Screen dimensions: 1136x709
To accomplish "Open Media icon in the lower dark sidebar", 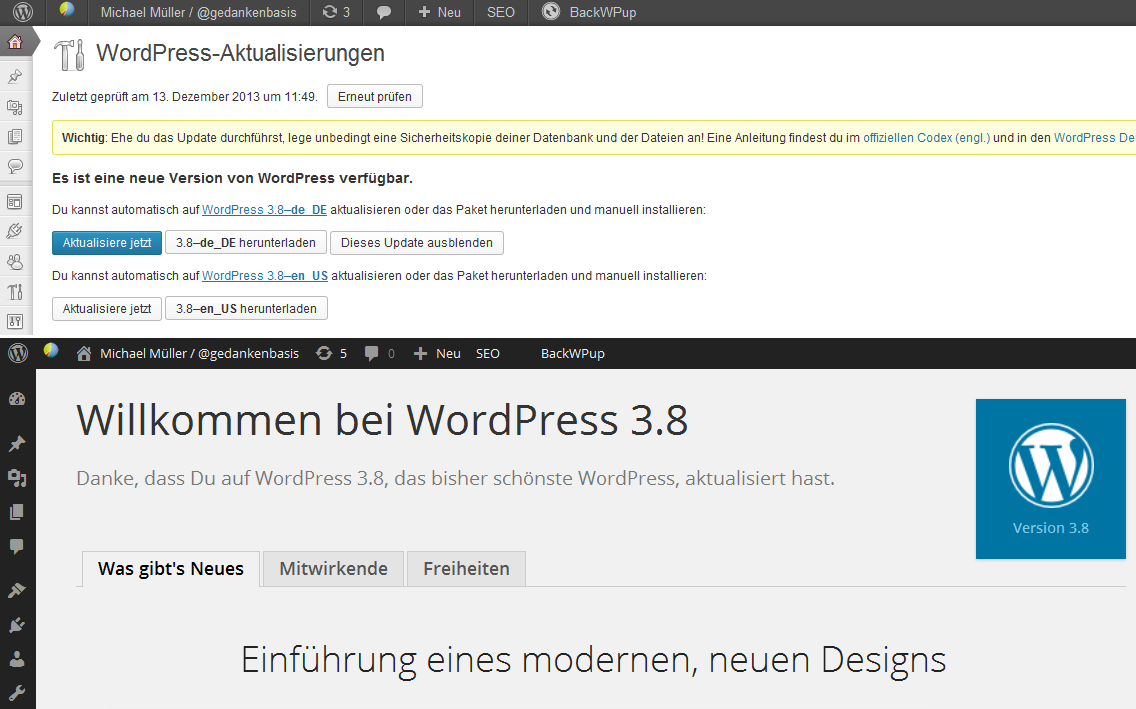I will point(17,477).
